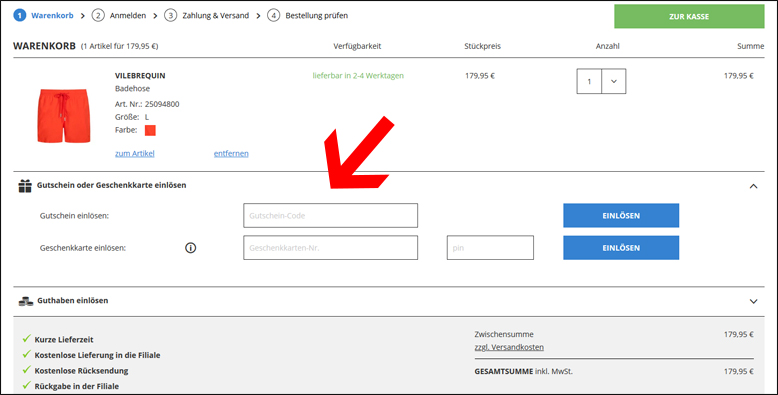
Task: Click the VILEBREQUIN brand name
Action: (x=140, y=75)
